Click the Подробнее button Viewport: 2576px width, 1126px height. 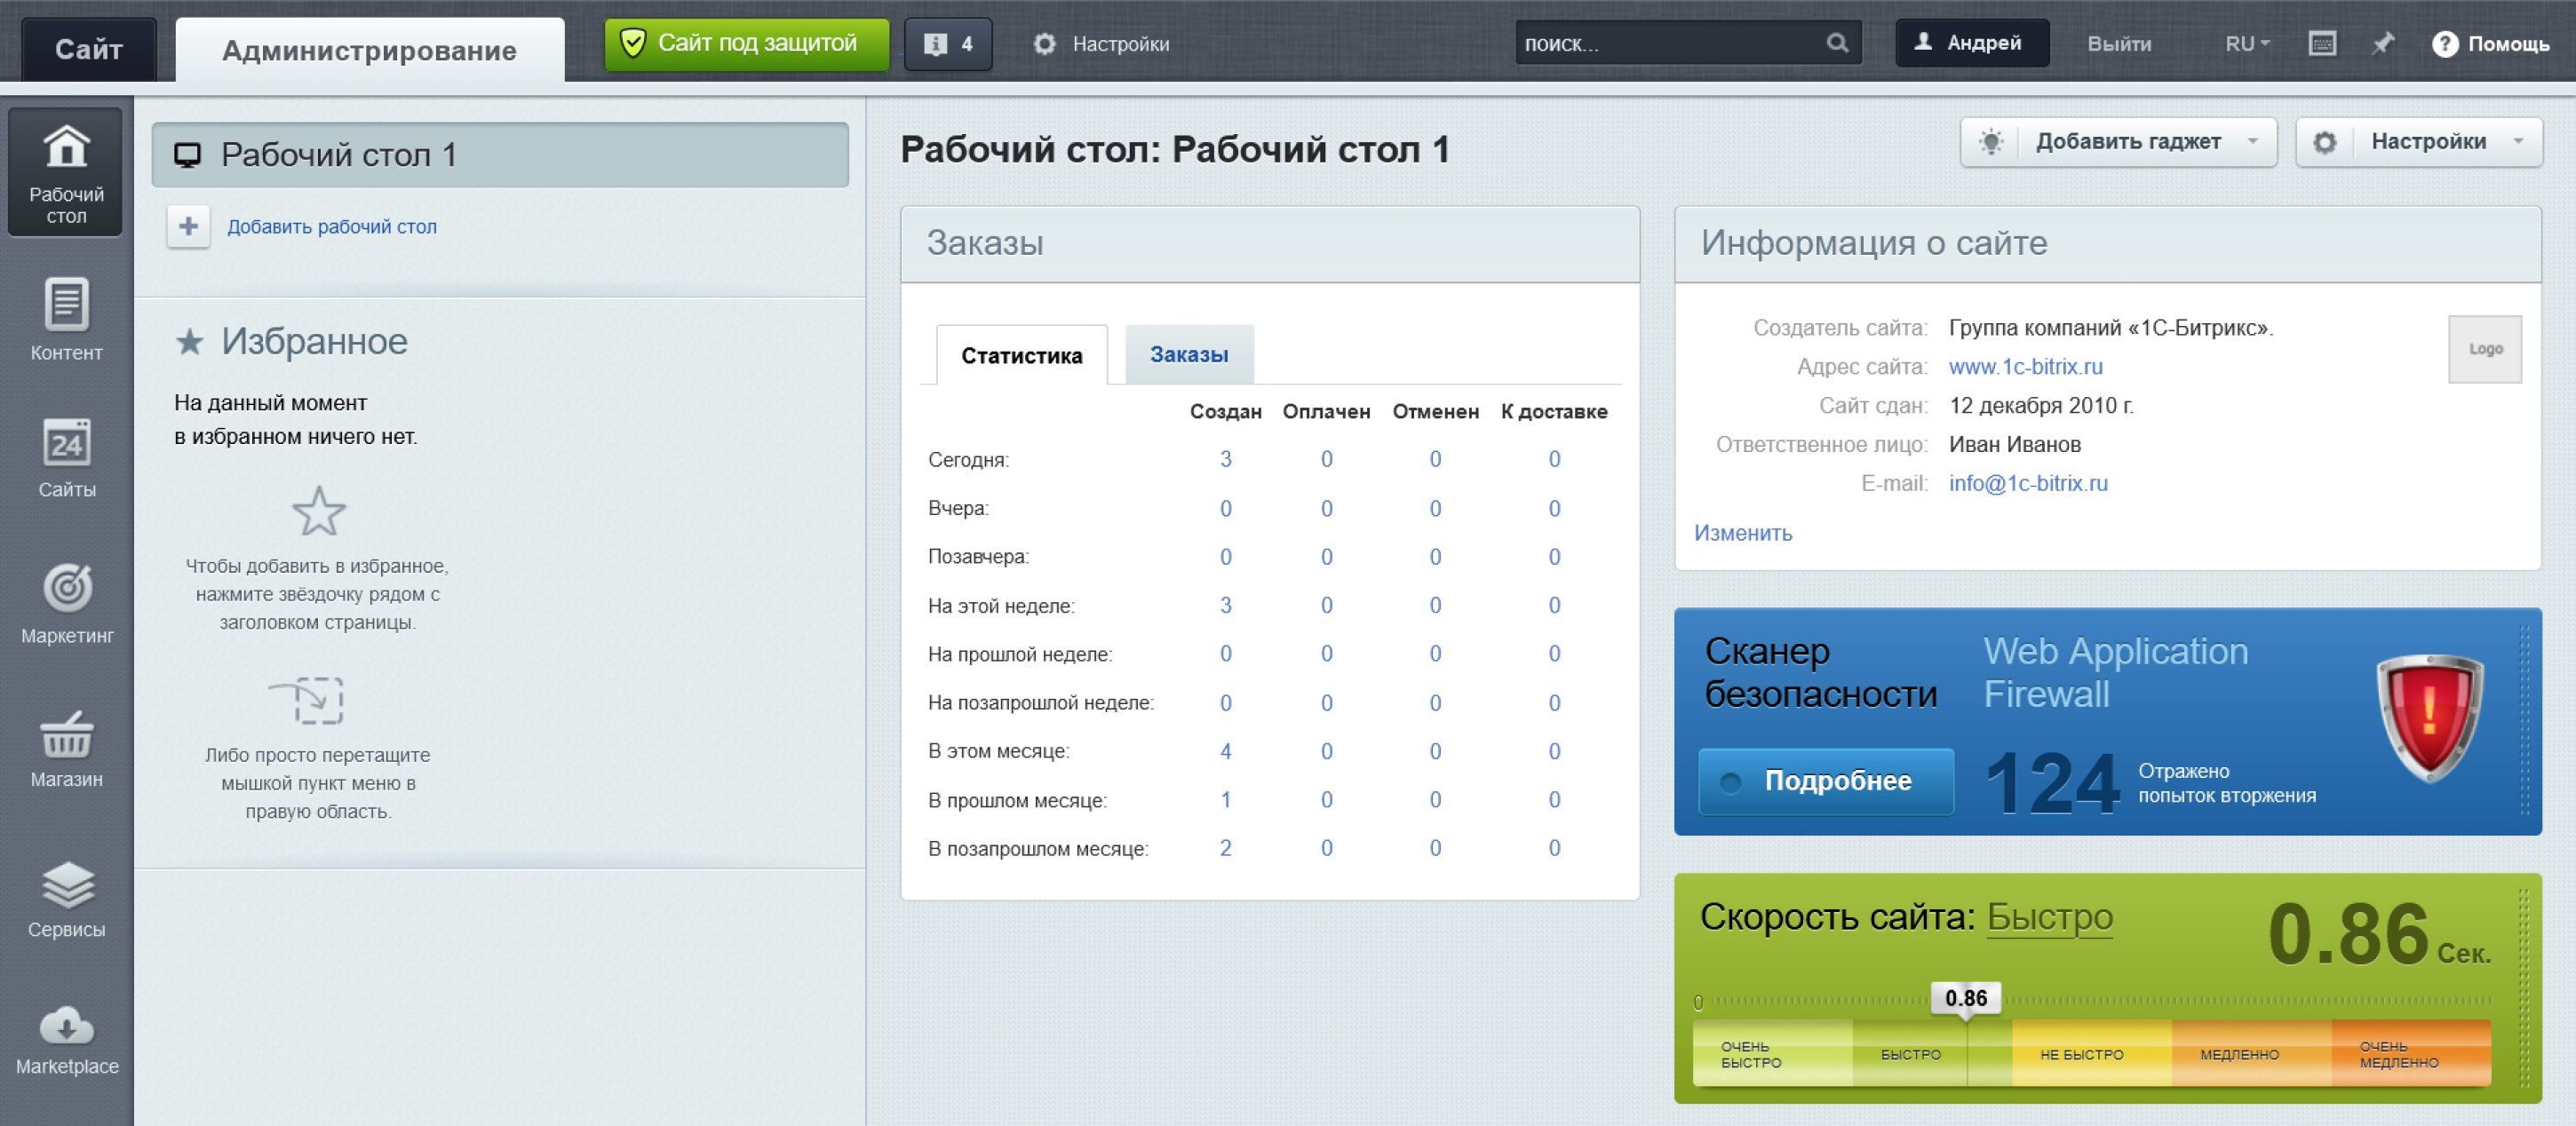coord(1825,781)
